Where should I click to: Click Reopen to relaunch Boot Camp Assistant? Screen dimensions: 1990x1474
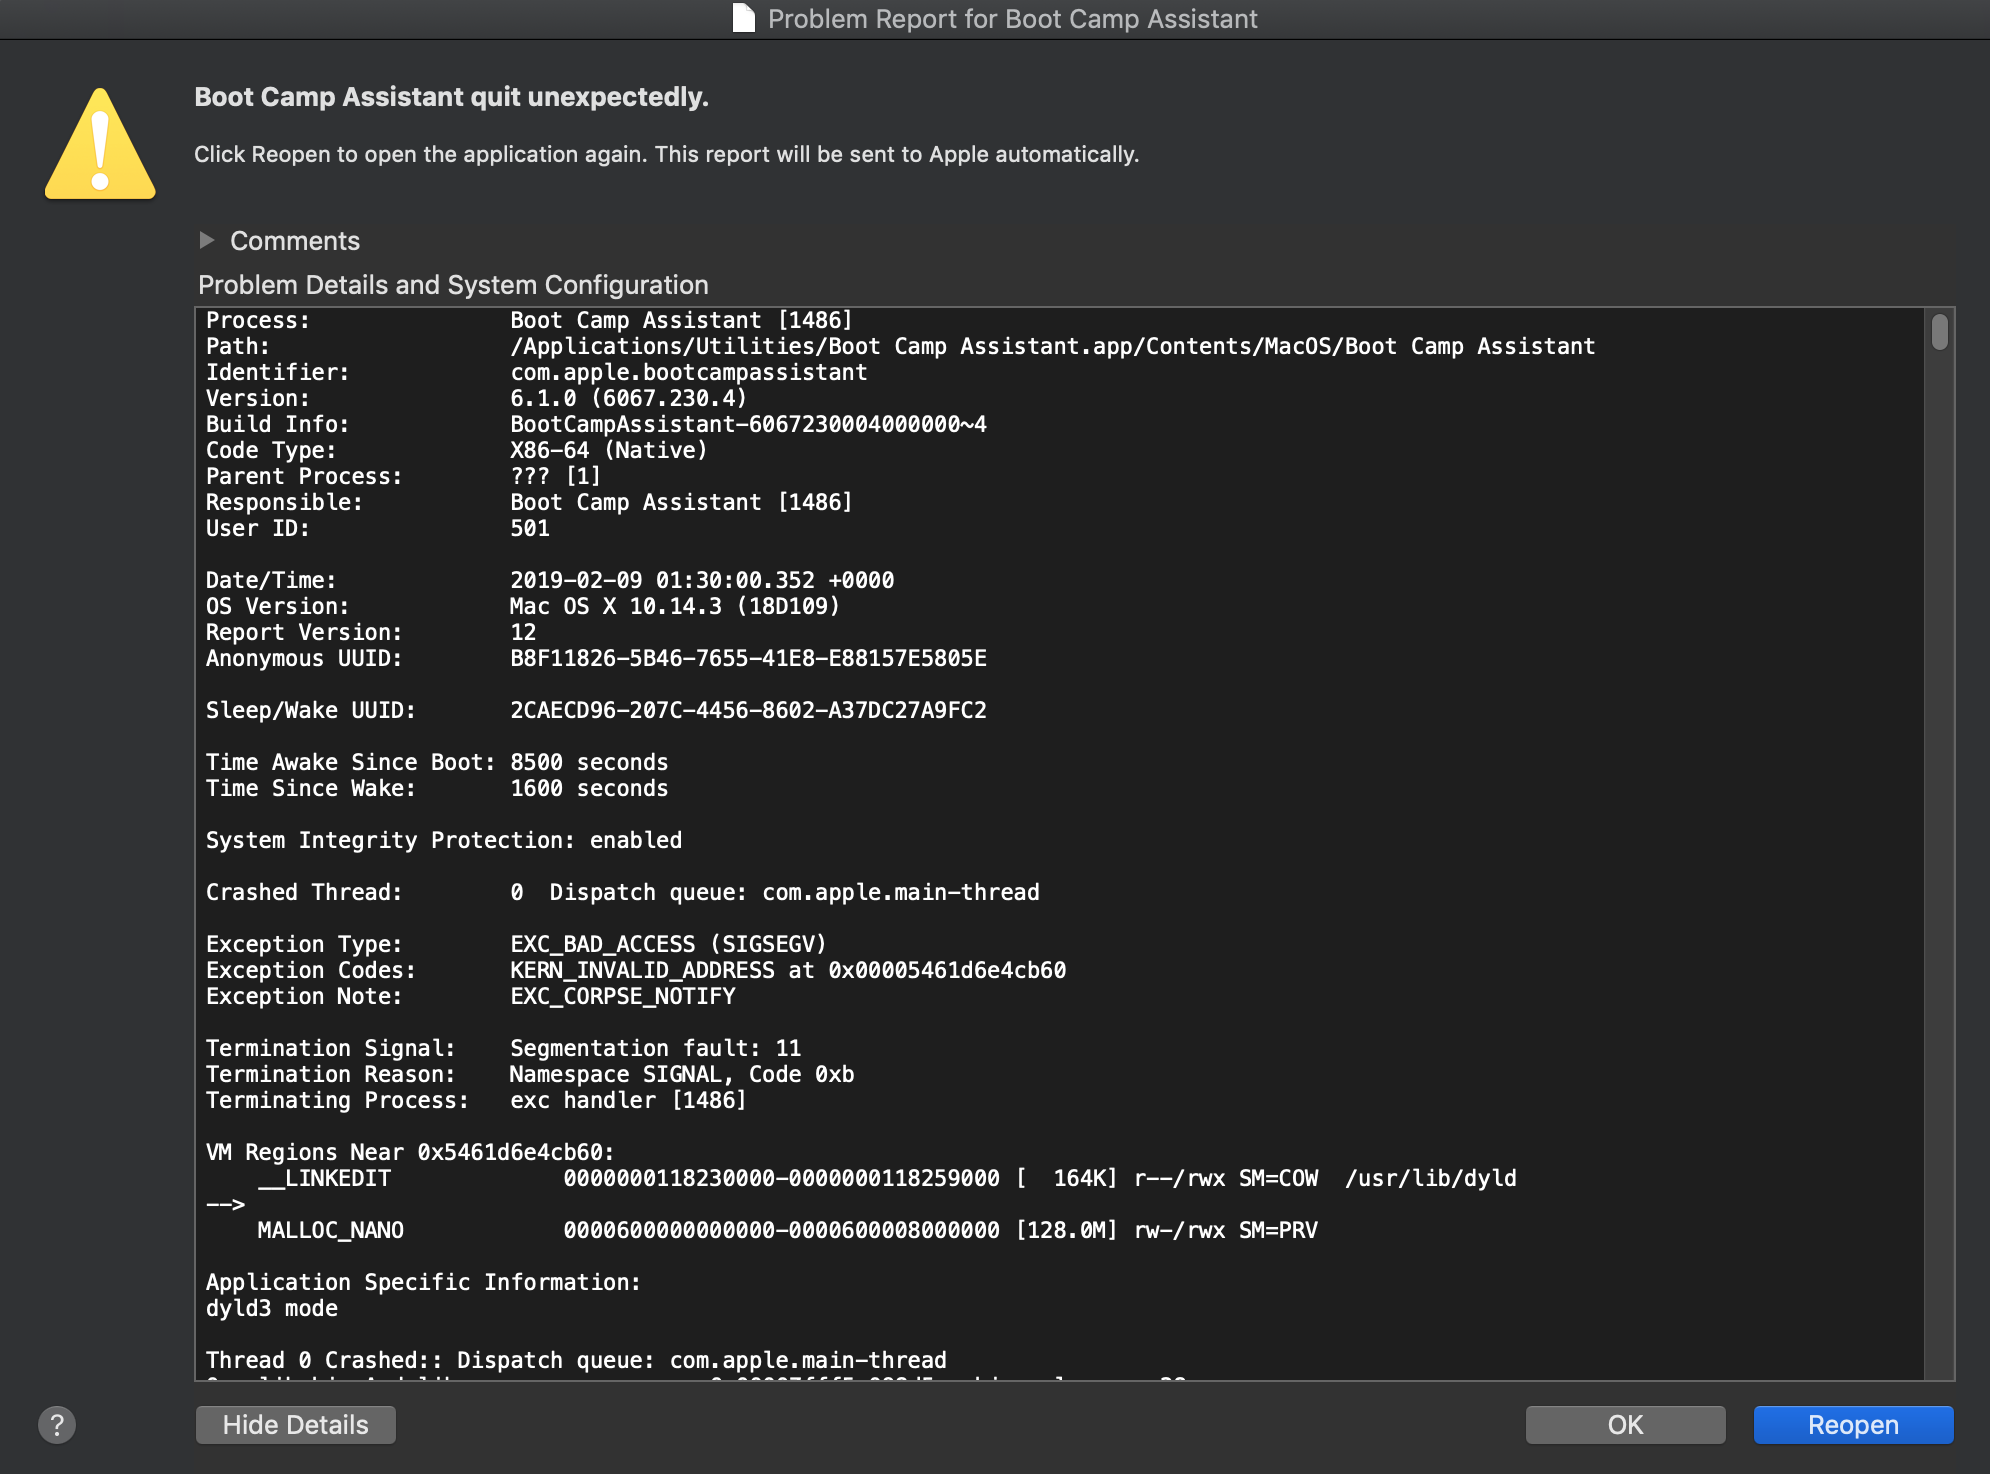[x=1852, y=1424]
